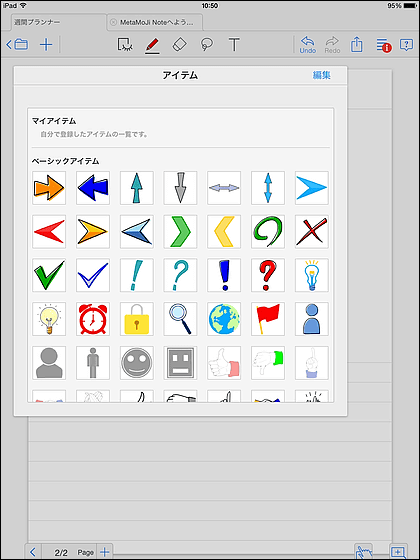420x560 pixels.
Task: Select the Lasso tool
Action: 207,45
